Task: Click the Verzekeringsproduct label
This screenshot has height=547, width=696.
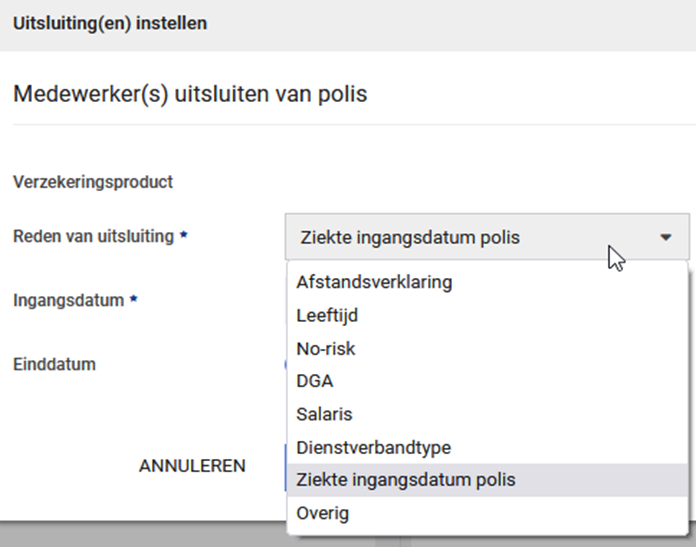Action: tap(92, 182)
